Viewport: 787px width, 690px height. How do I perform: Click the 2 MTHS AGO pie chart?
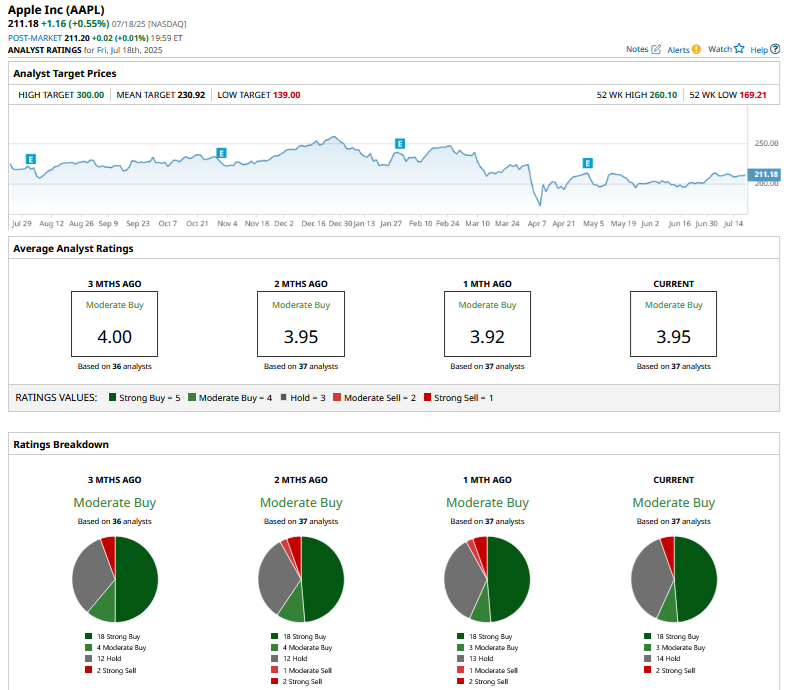[301, 579]
